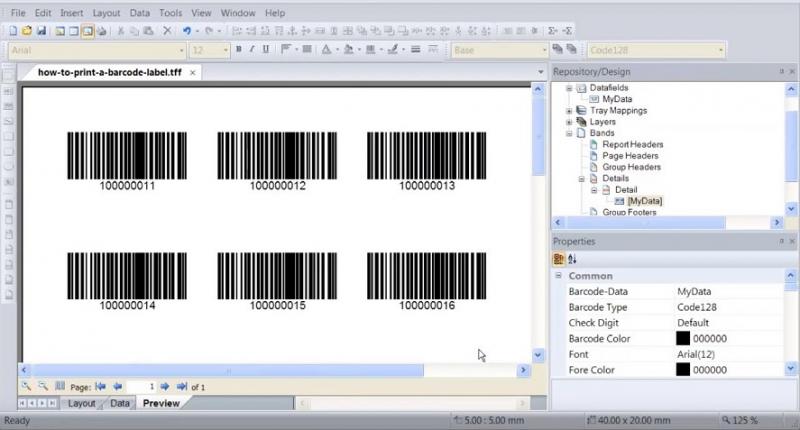Expand the Tray Mappings tree node
Screen dimensions: 800x430
(x=569, y=111)
